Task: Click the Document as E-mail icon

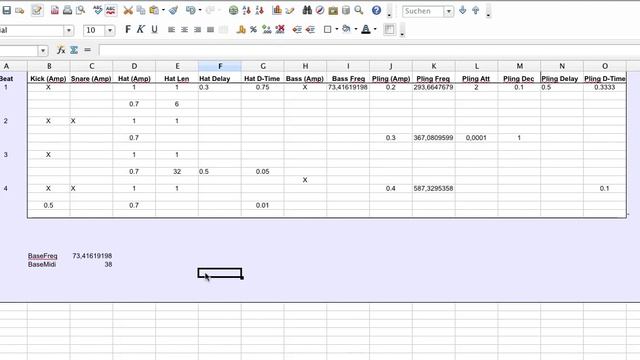Action: pos(19,11)
